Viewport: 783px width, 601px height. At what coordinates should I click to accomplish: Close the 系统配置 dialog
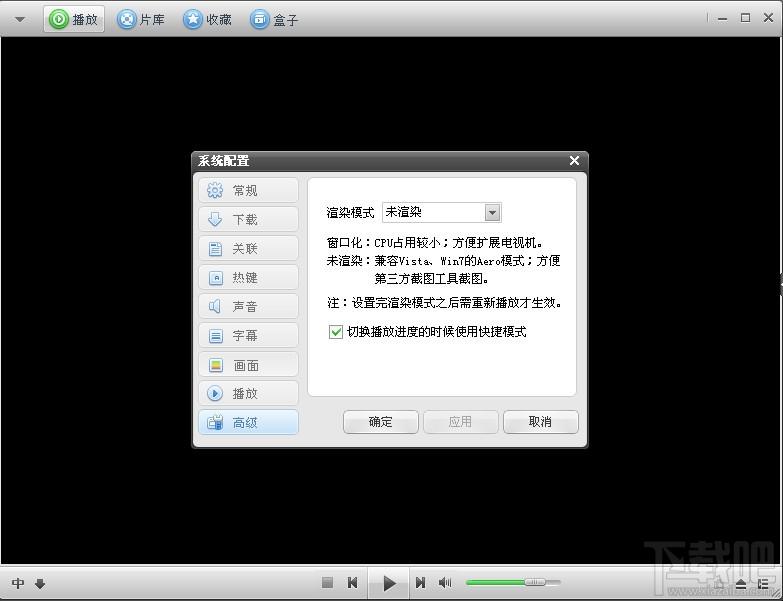coord(574,161)
